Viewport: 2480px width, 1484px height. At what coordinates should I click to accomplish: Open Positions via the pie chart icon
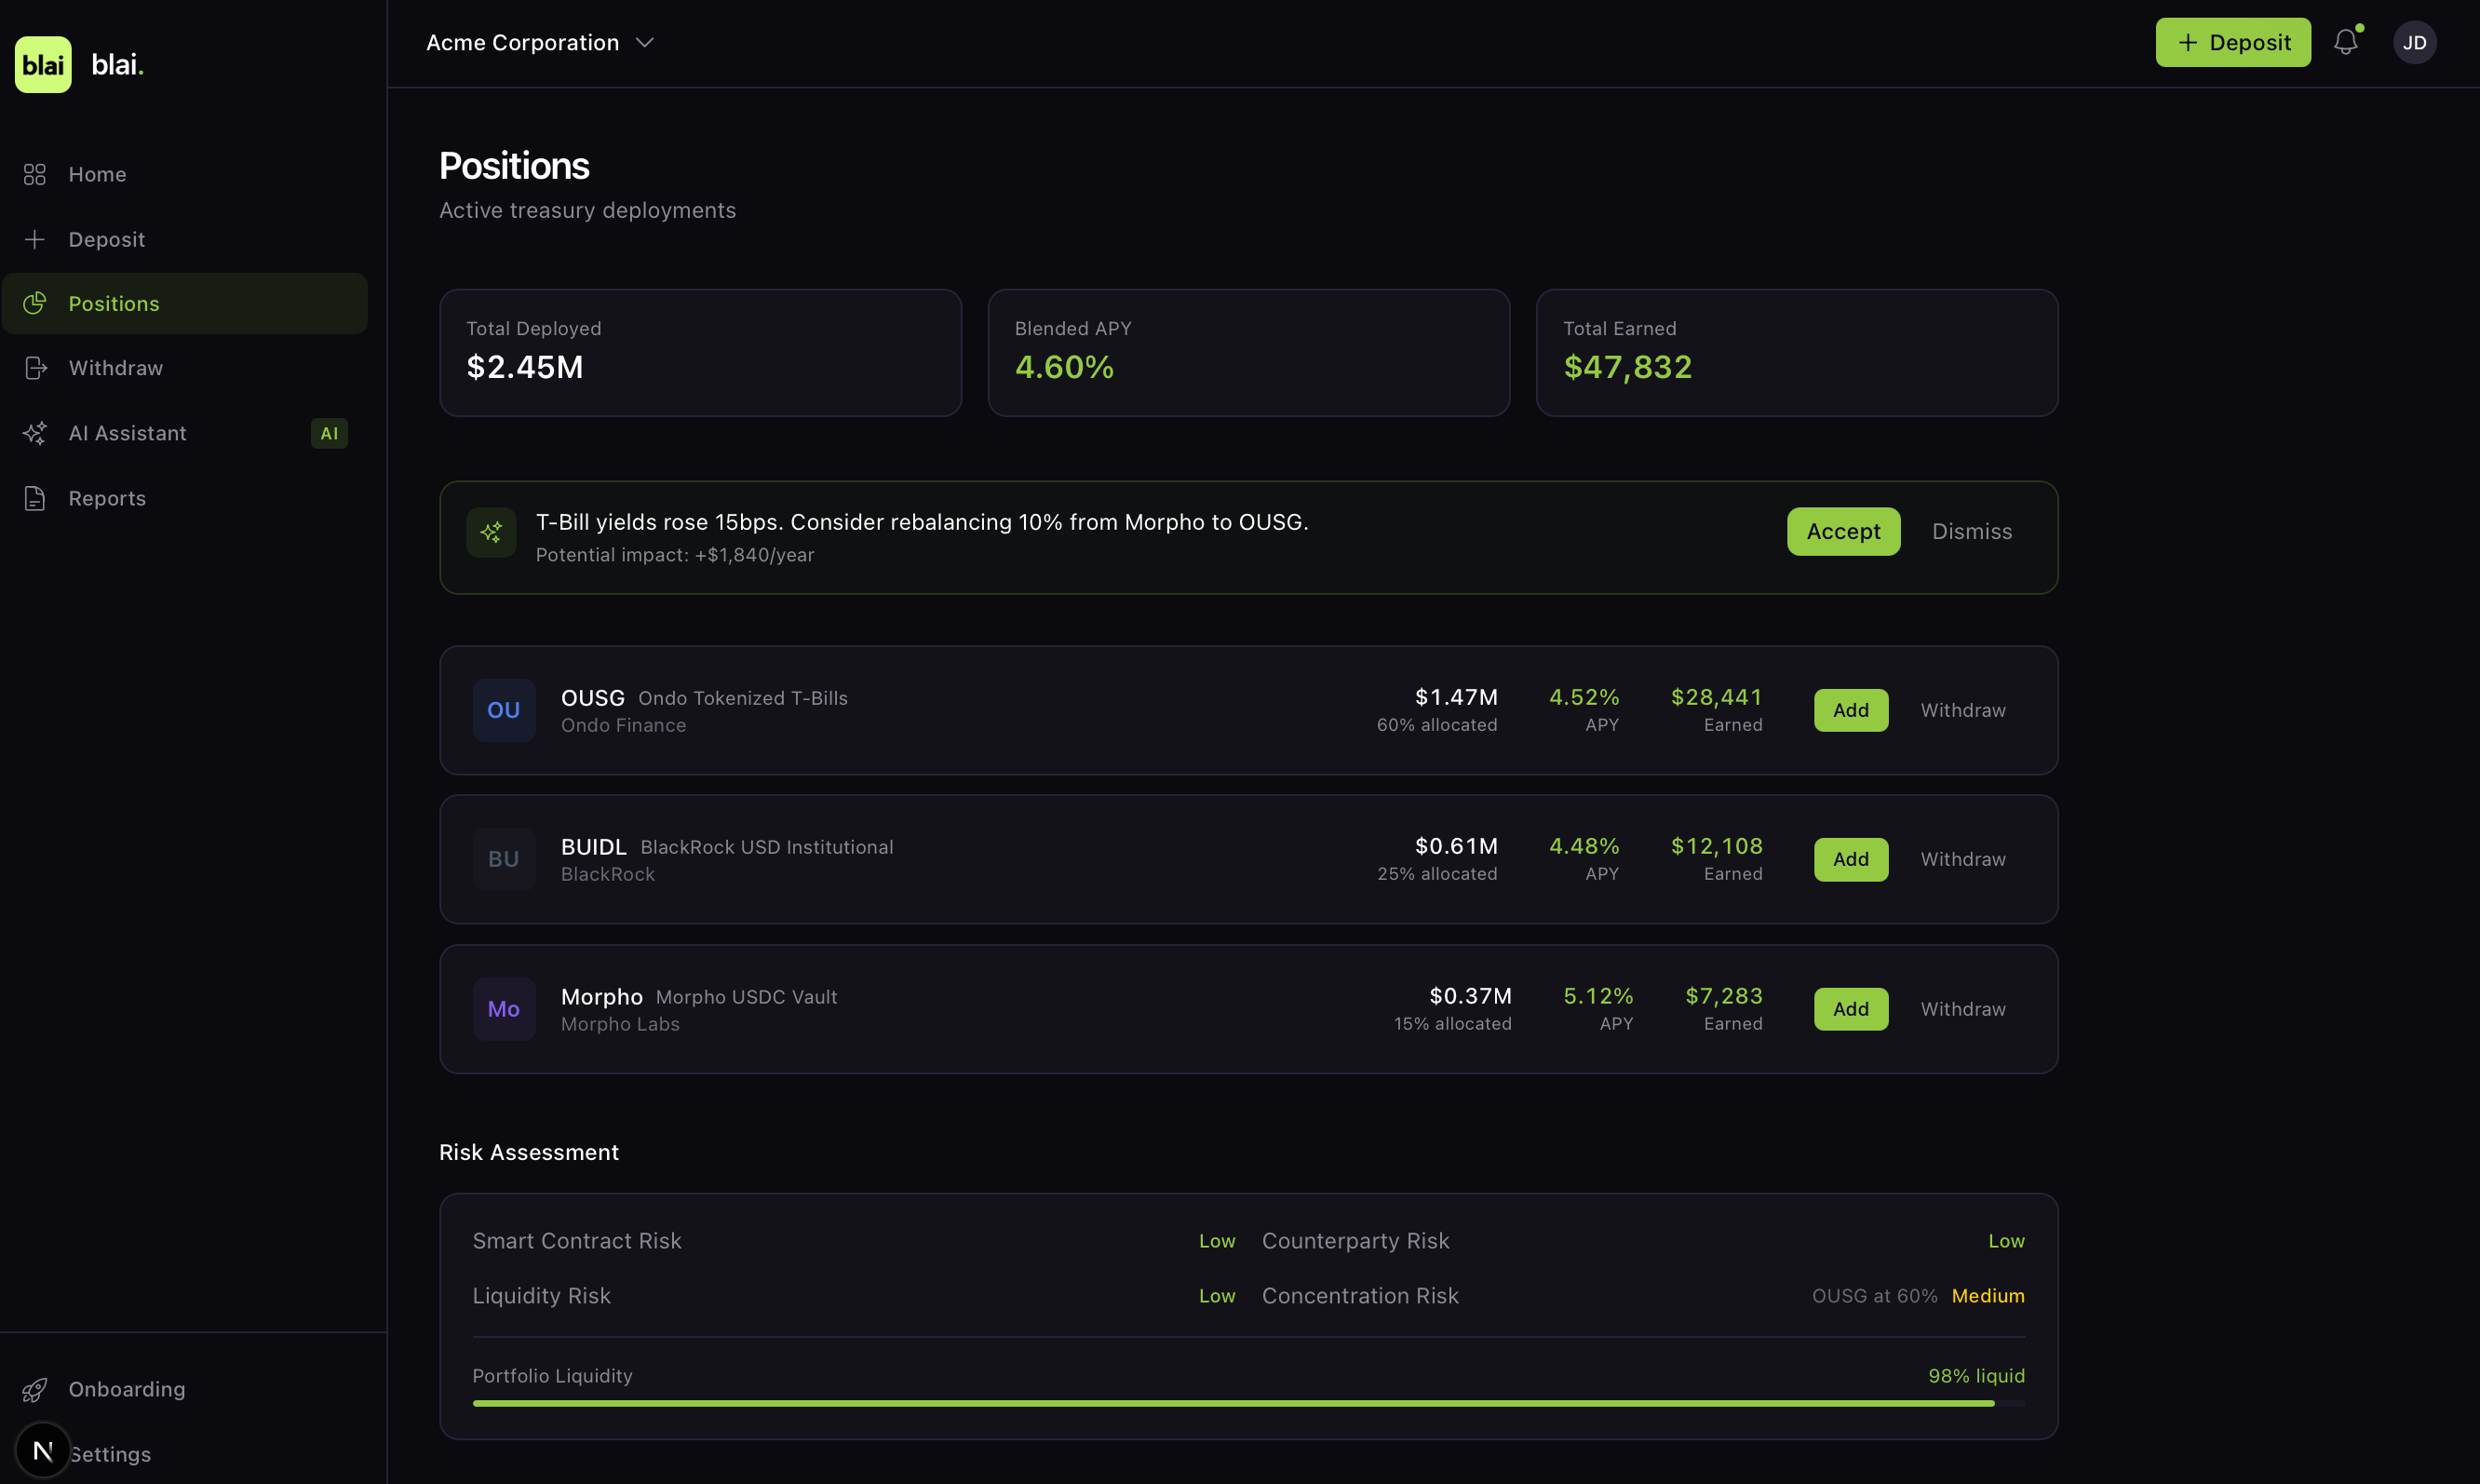click(35, 303)
